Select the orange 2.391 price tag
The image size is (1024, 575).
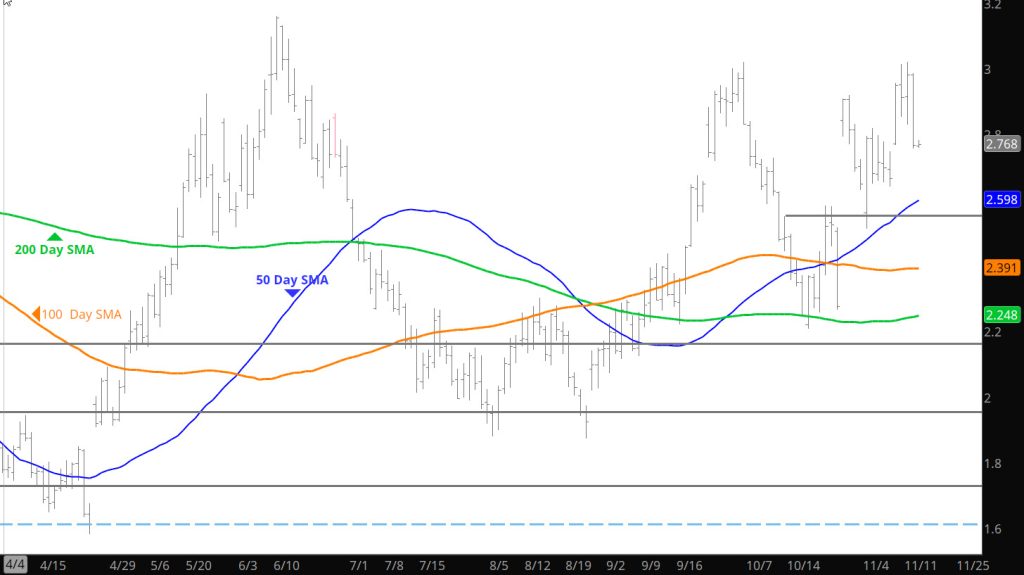pyautogui.click(x=1001, y=268)
